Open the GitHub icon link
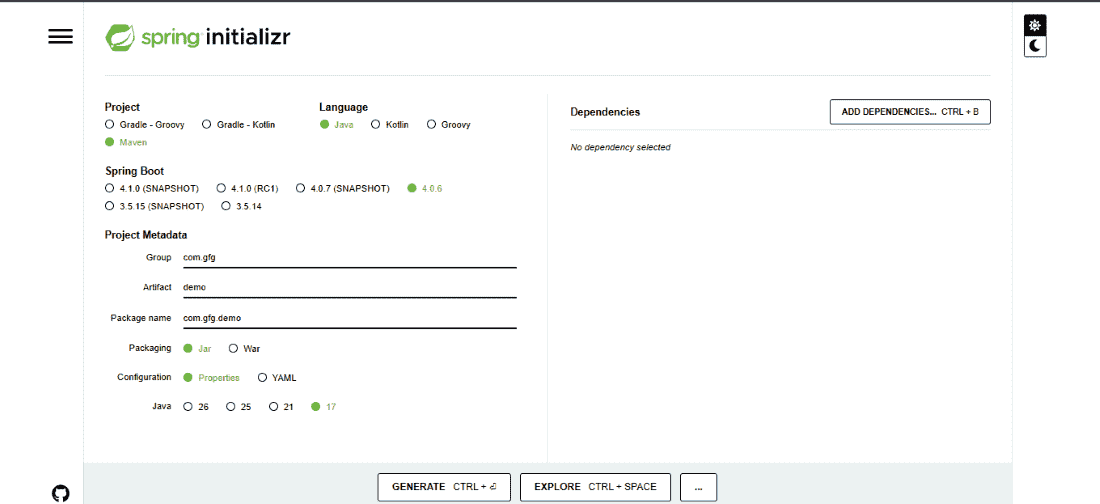 coord(61,493)
